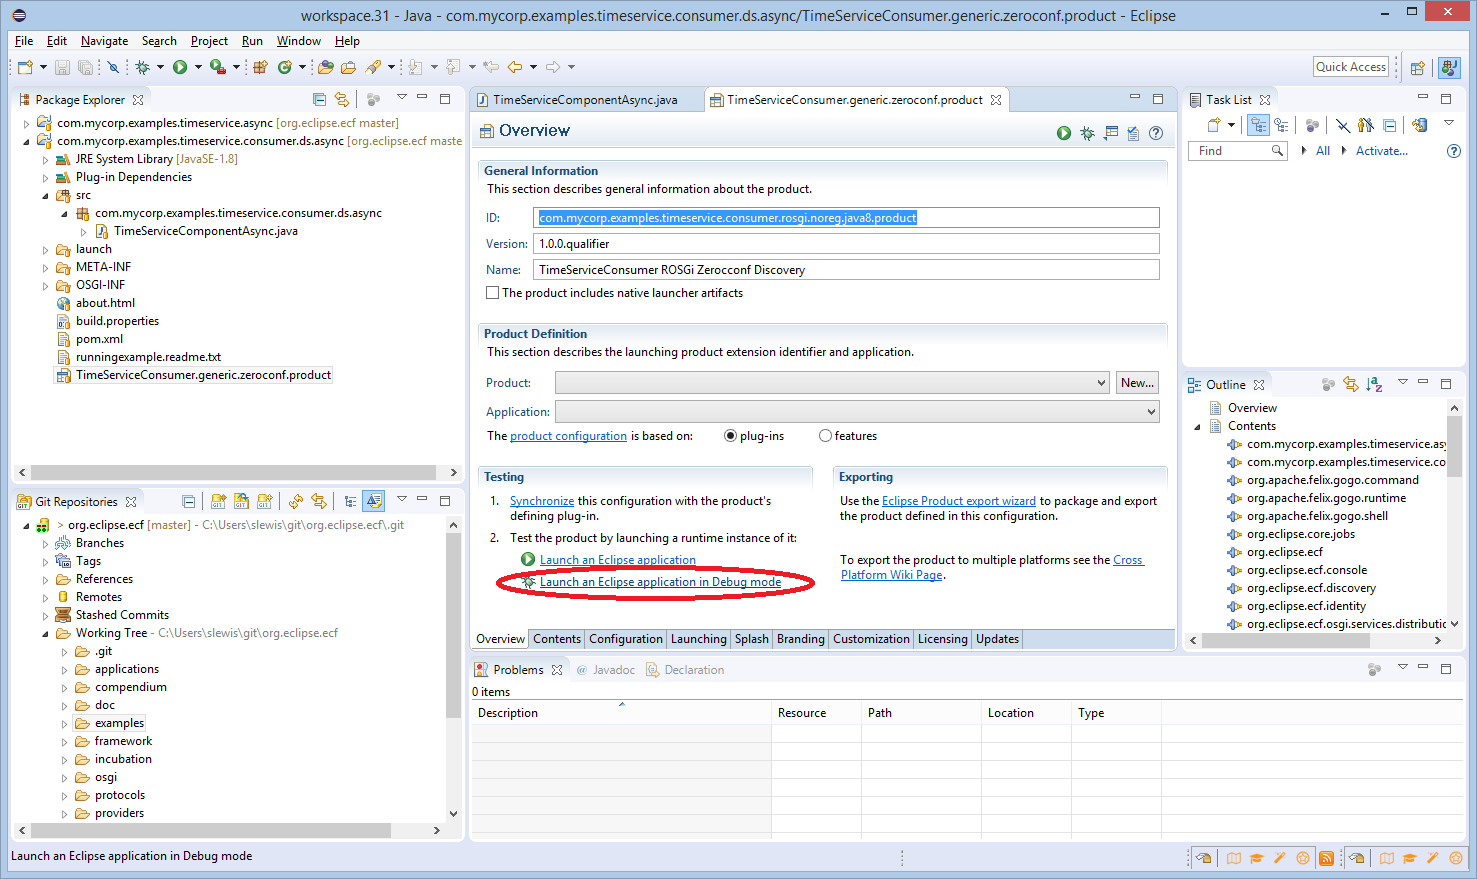Image resolution: width=1477 pixels, height=879 pixels.
Task: Click the Version input field
Action: point(846,244)
